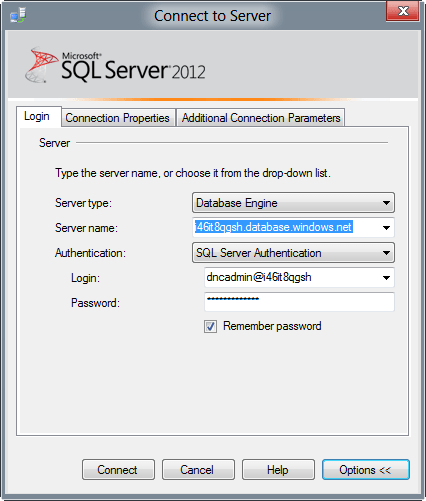Open the Server type dropdown

(293, 203)
